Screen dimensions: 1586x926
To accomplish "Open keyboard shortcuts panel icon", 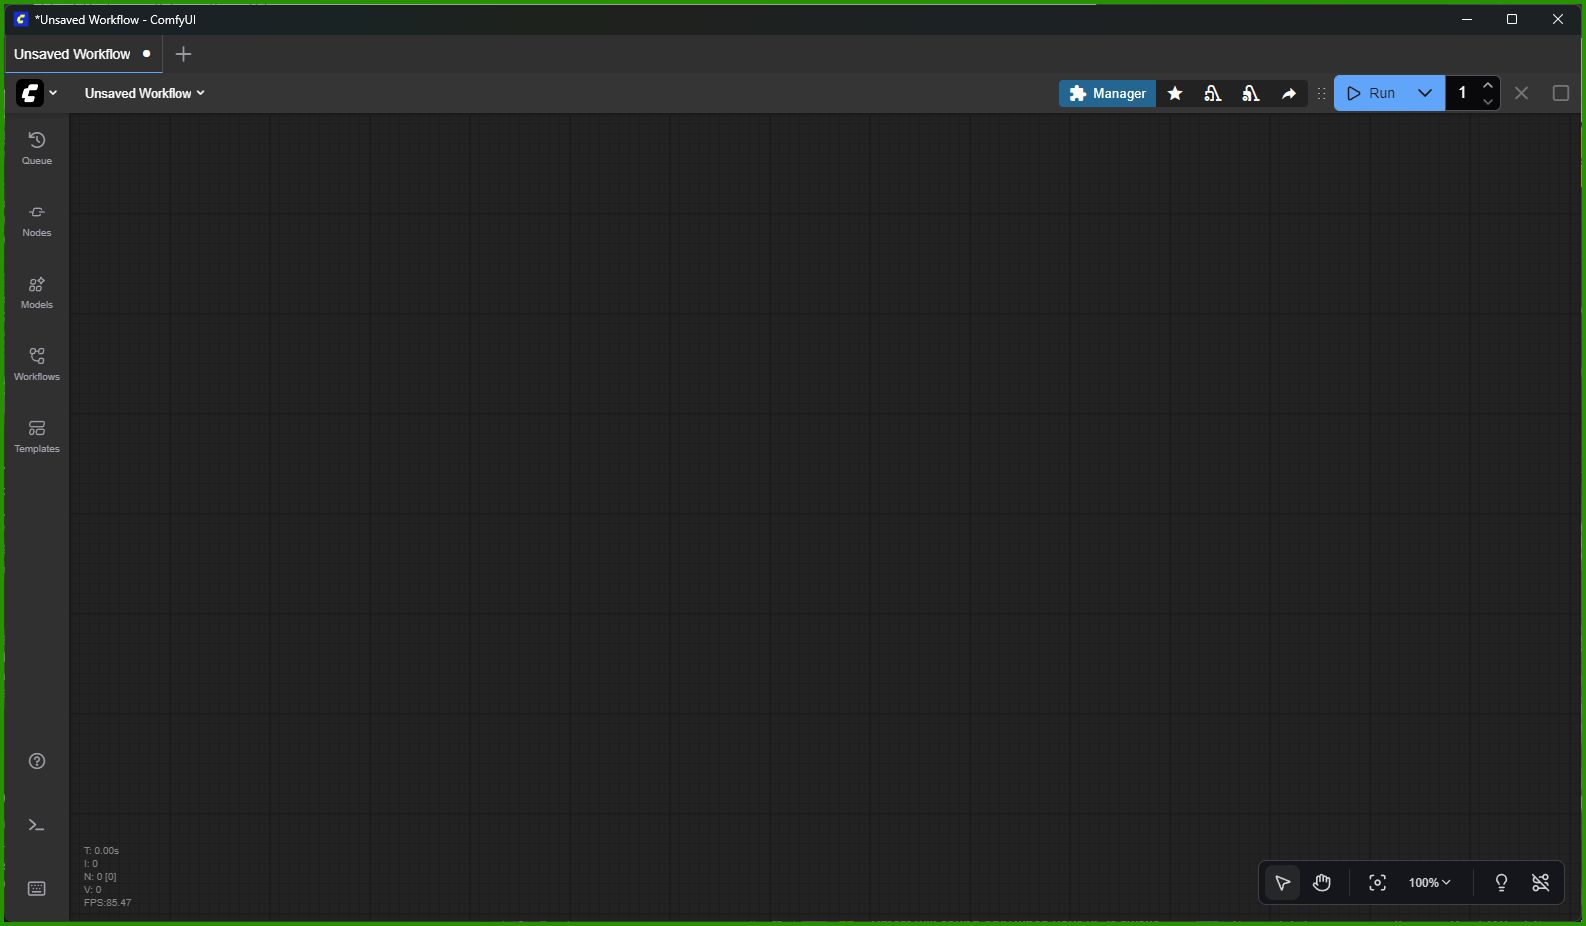I will point(37,889).
